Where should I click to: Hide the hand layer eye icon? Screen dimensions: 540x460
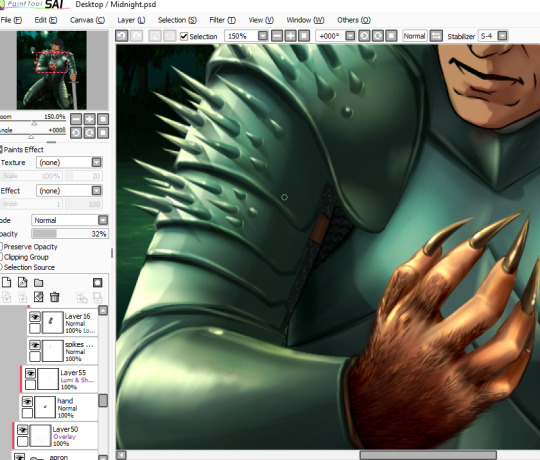pos(27,401)
